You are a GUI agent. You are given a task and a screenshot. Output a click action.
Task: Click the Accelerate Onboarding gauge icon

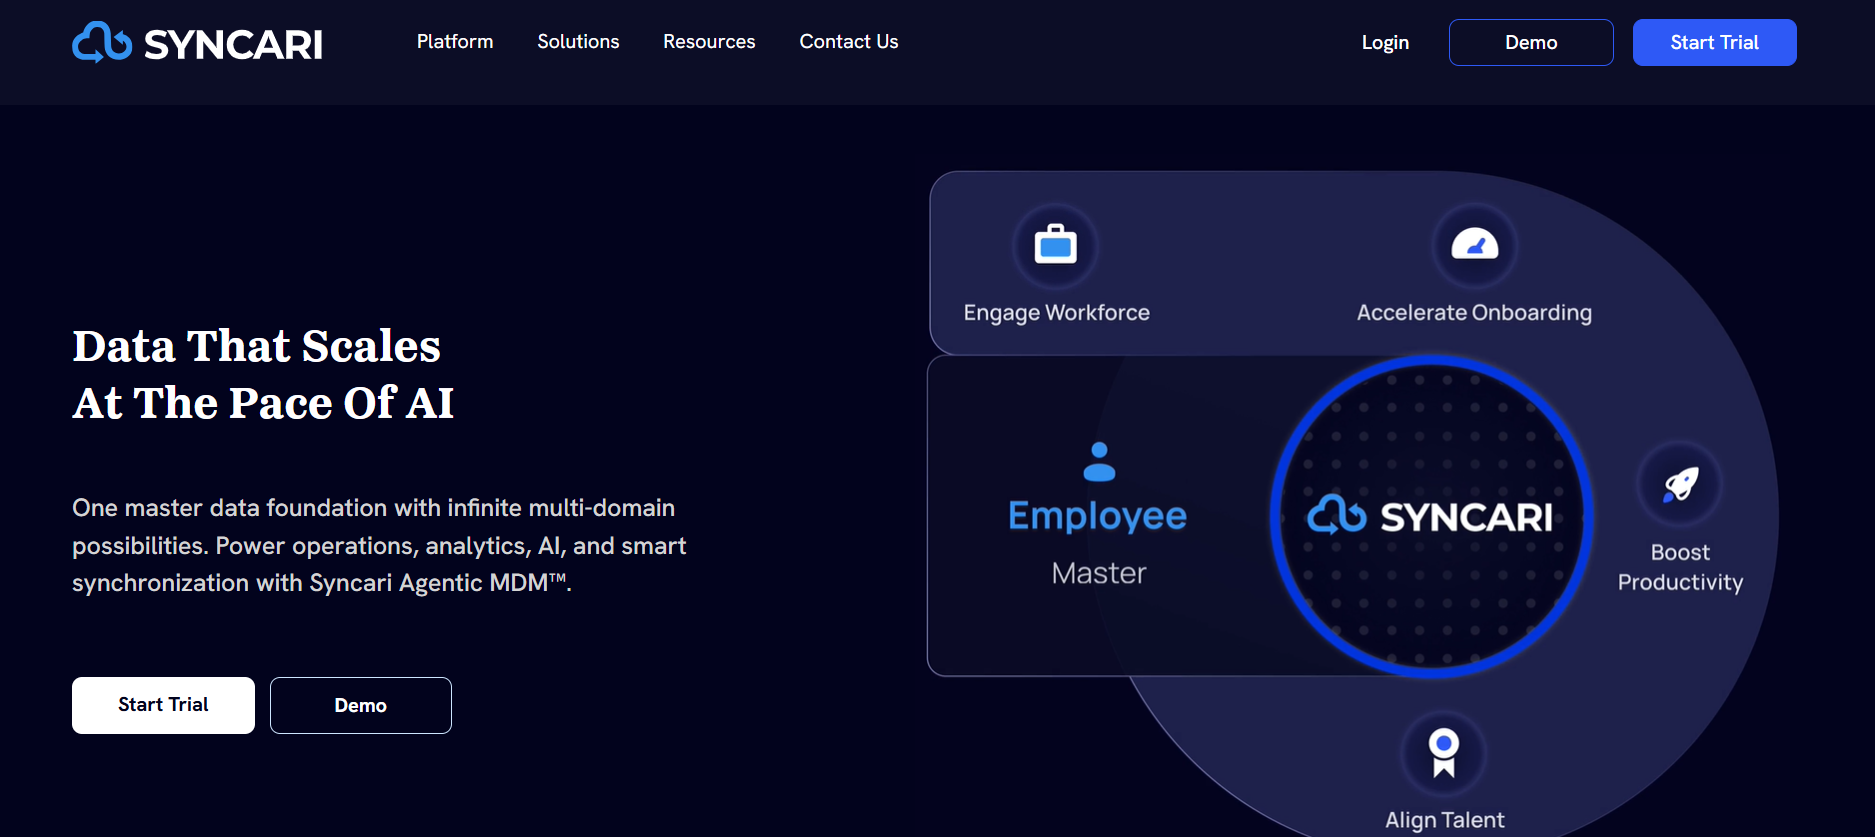(x=1475, y=245)
